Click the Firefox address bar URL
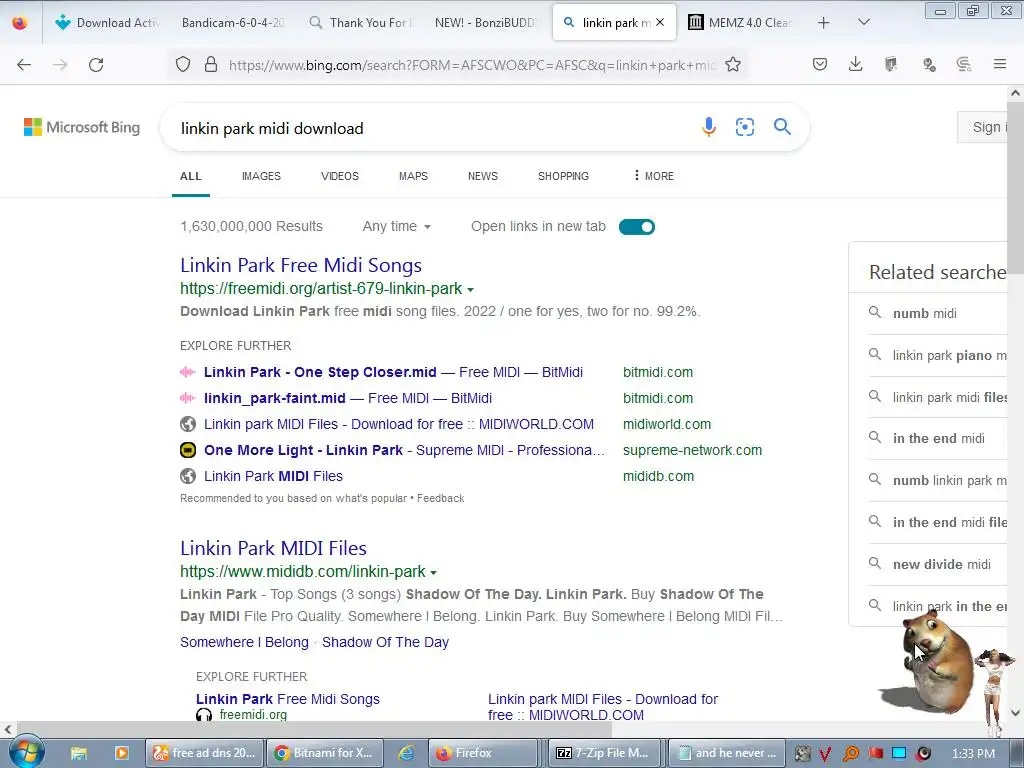The image size is (1024, 768). click(x=472, y=65)
